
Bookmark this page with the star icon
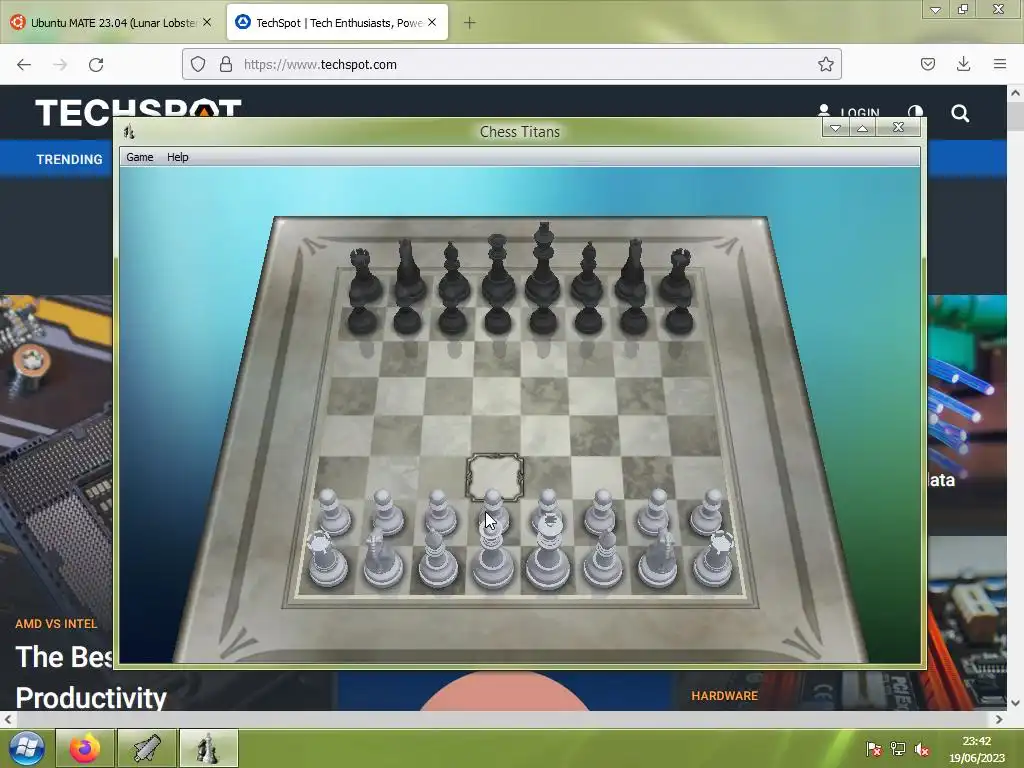[x=825, y=64]
